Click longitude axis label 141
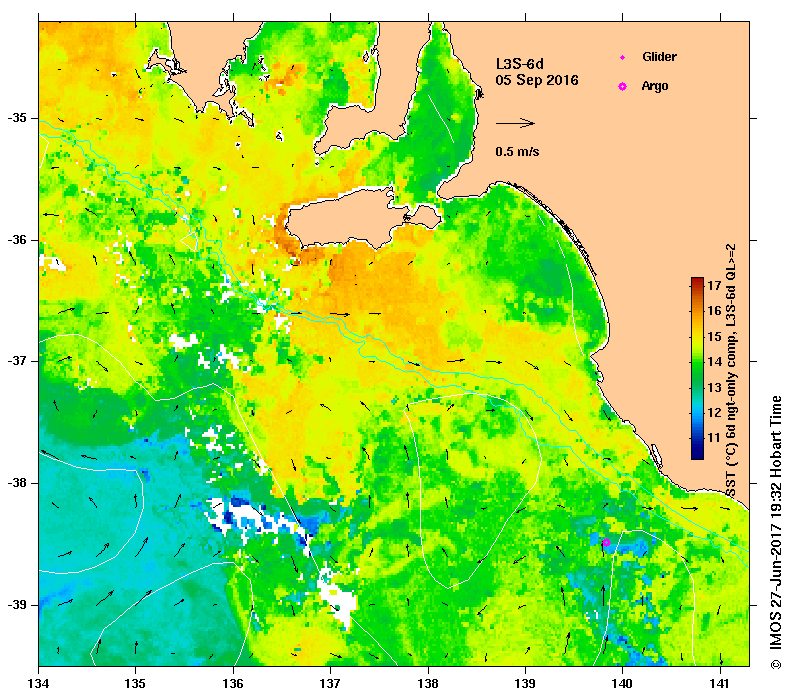Image resolution: width=791 pixels, height=700 pixels. tap(720, 683)
